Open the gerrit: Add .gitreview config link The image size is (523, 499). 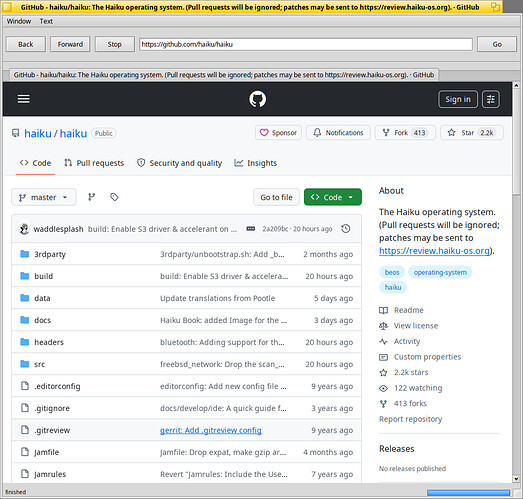[x=211, y=430]
